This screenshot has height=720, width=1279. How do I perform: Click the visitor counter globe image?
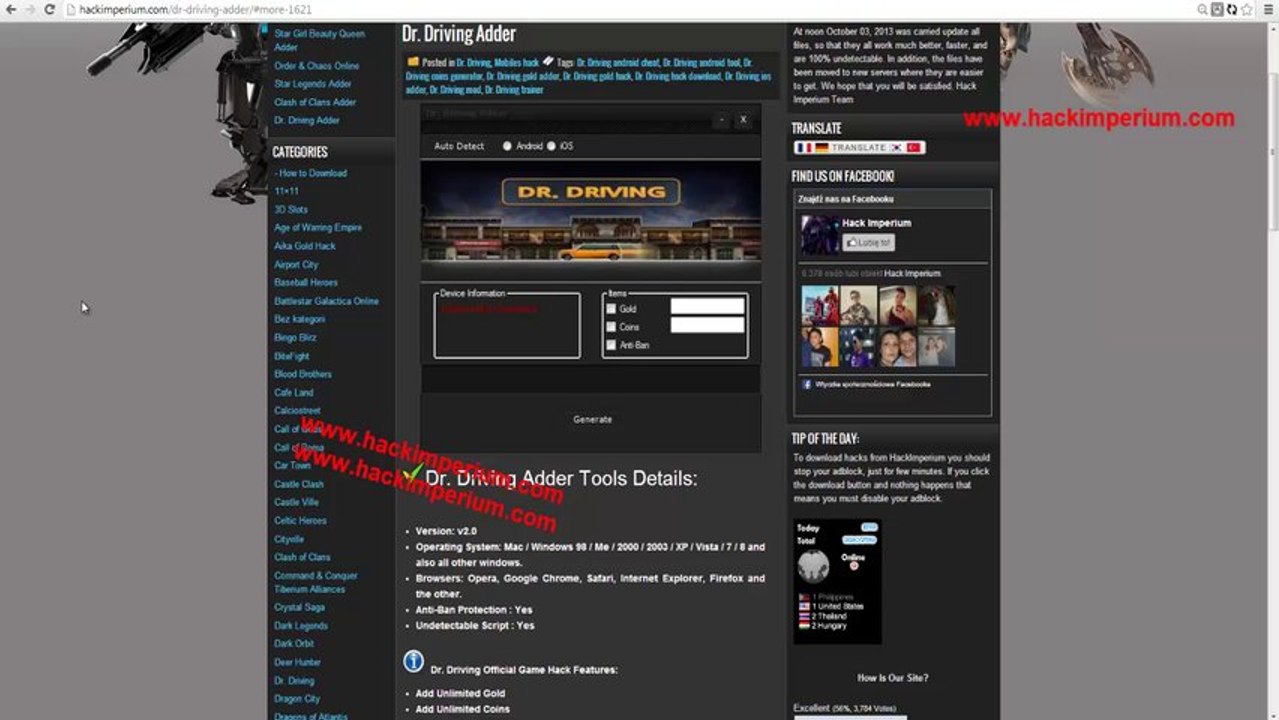[x=813, y=567]
